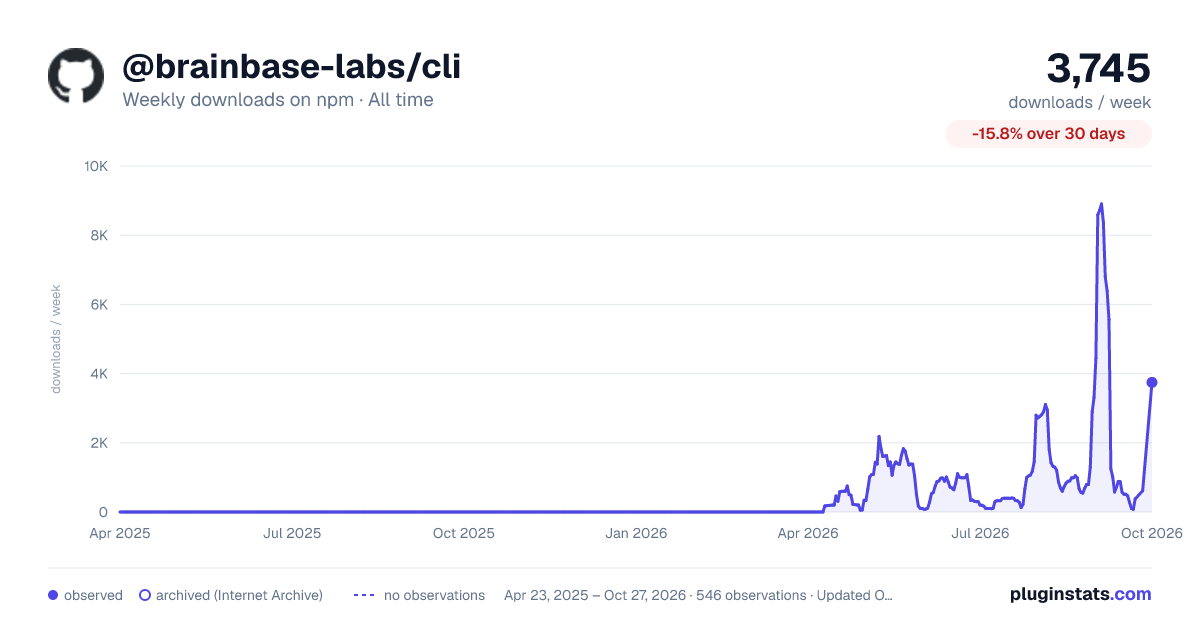Screen dimensions: 1200x630
Task: Click the Jul 2026 x-axis label
Action: pyautogui.click(x=980, y=533)
